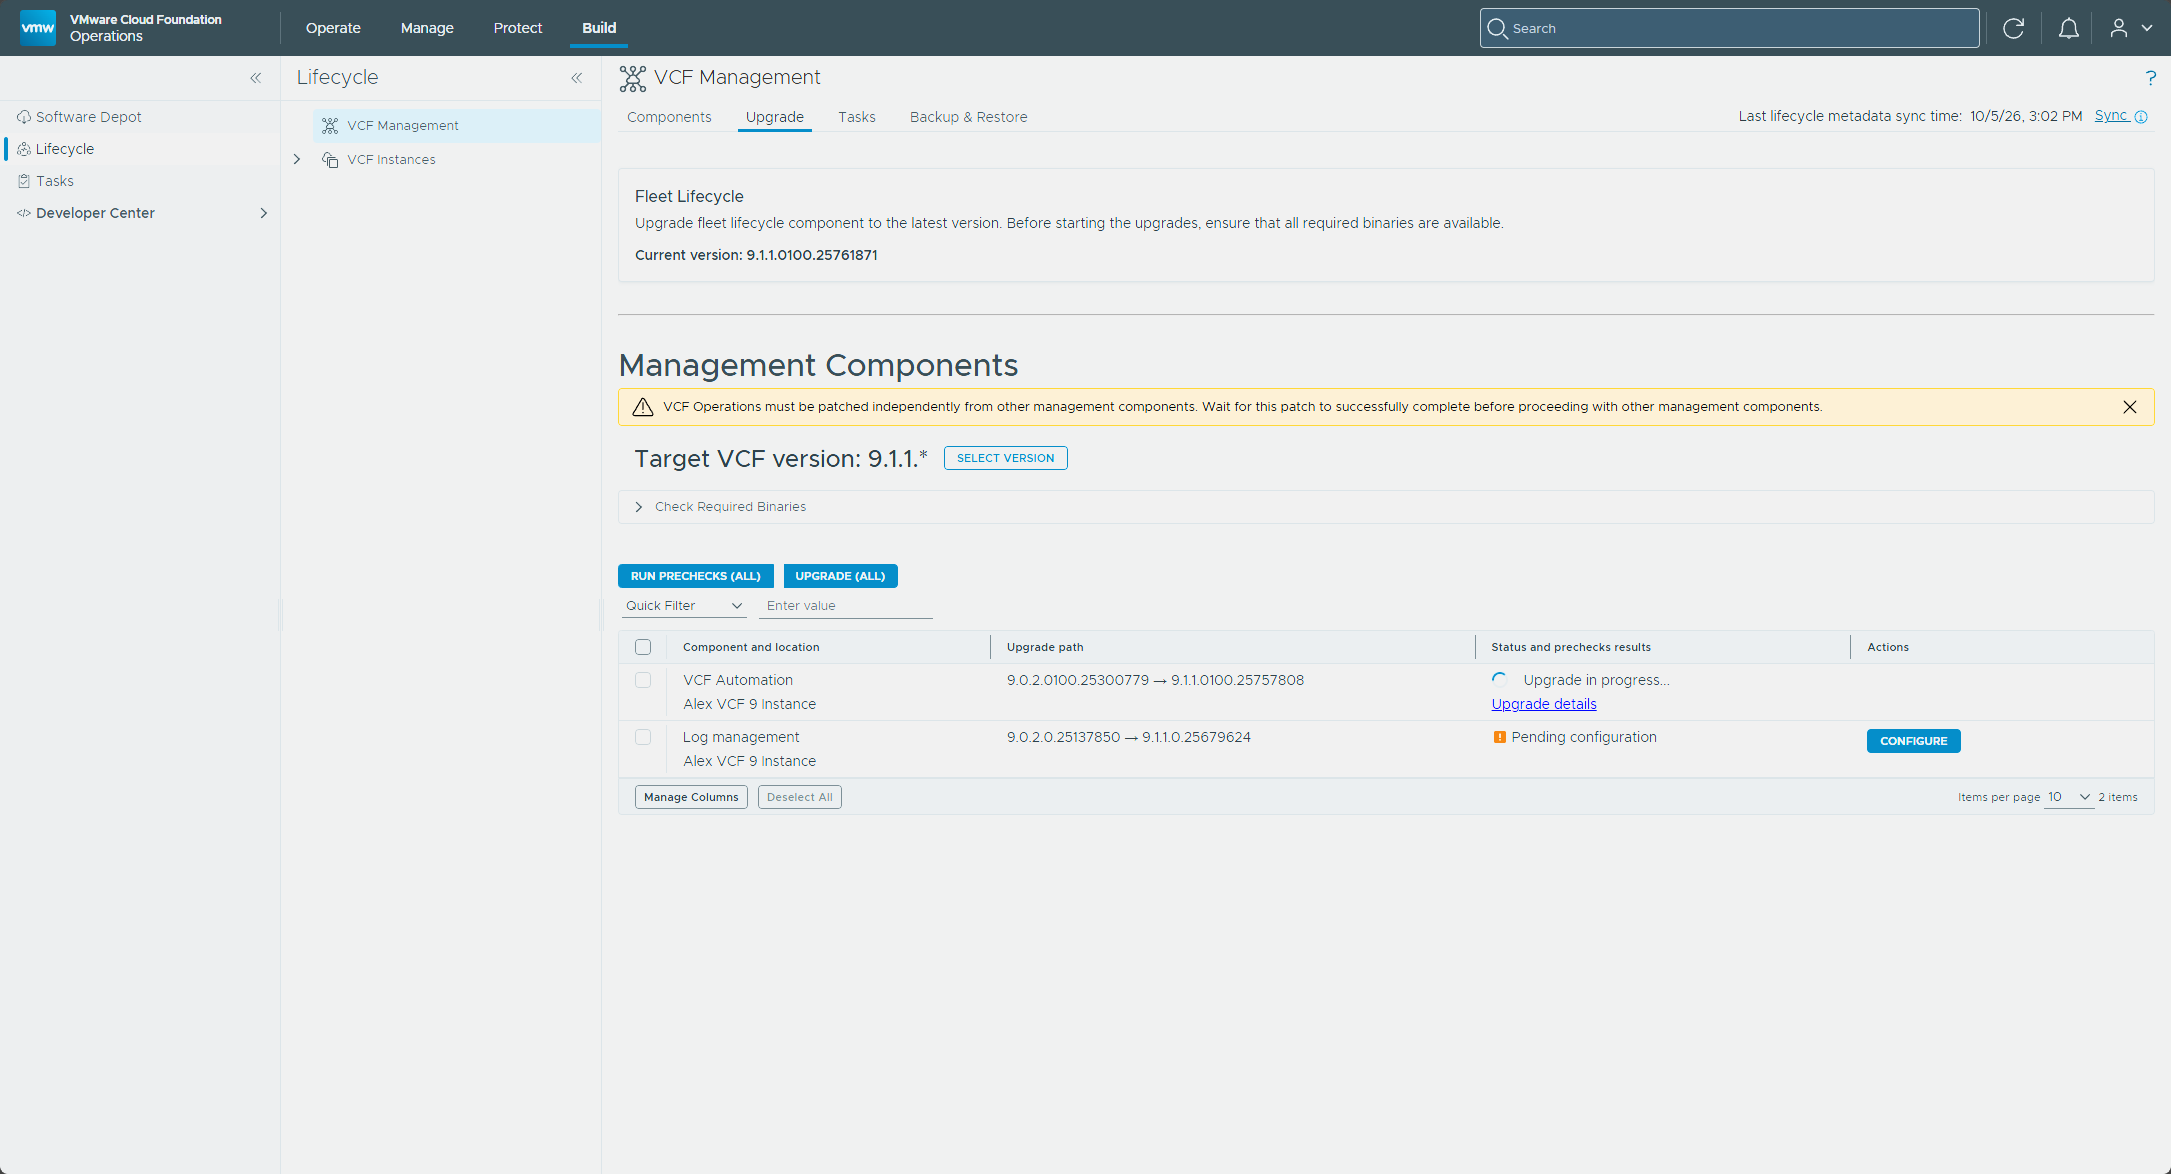Open the Backup & Restore tab

[x=968, y=117]
